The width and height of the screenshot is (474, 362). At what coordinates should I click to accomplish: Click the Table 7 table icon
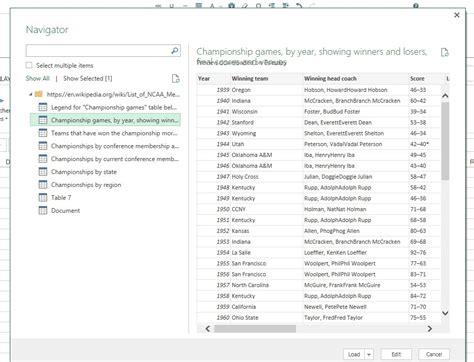[43, 198]
